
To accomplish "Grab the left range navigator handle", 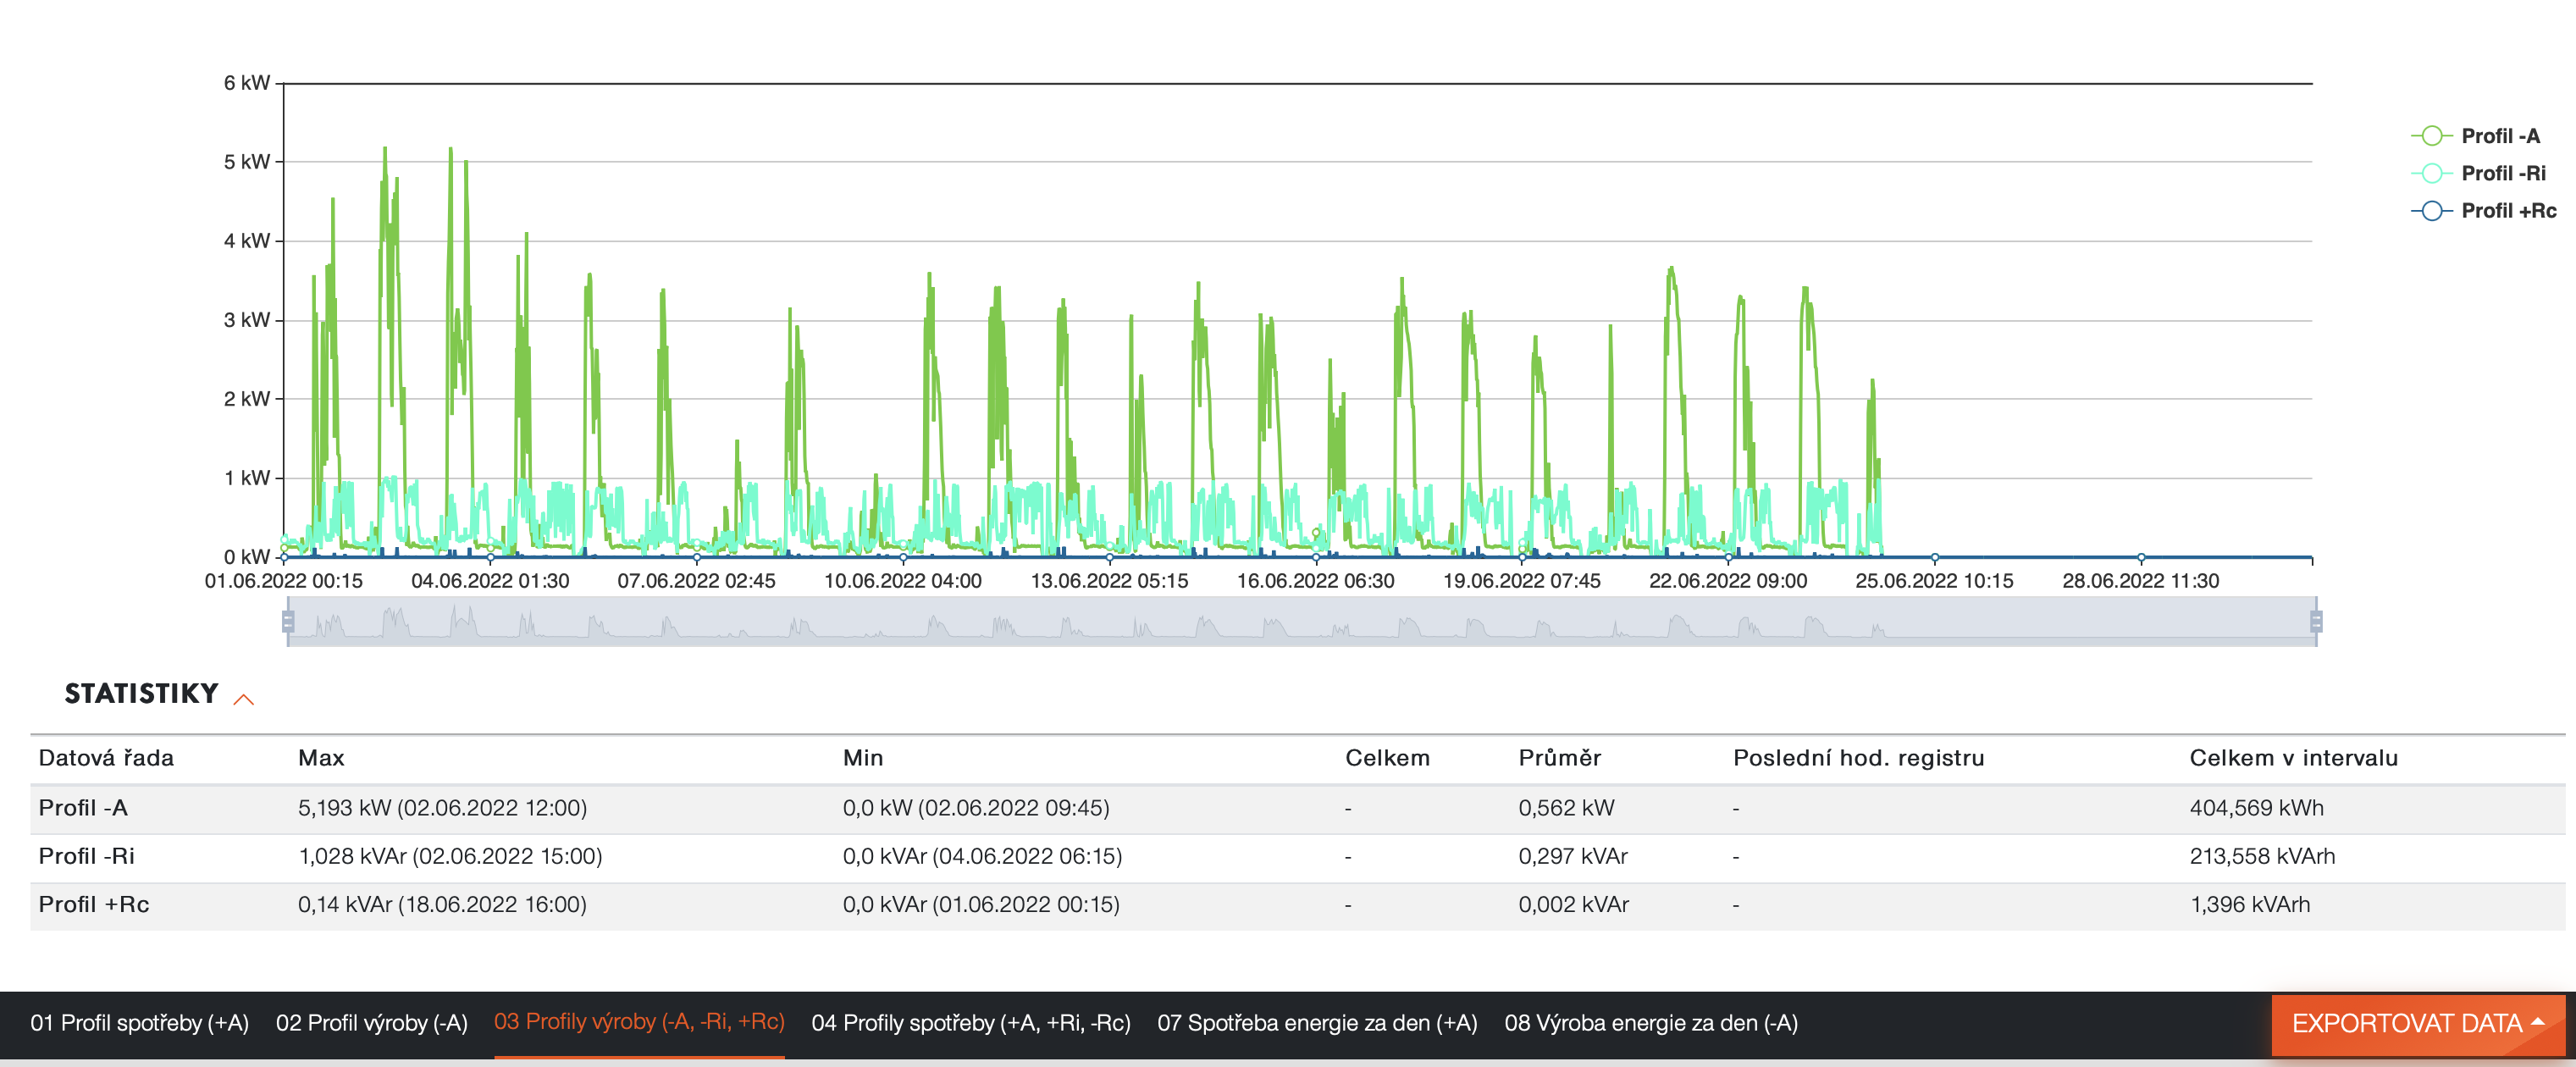I will (x=288, y=622).
